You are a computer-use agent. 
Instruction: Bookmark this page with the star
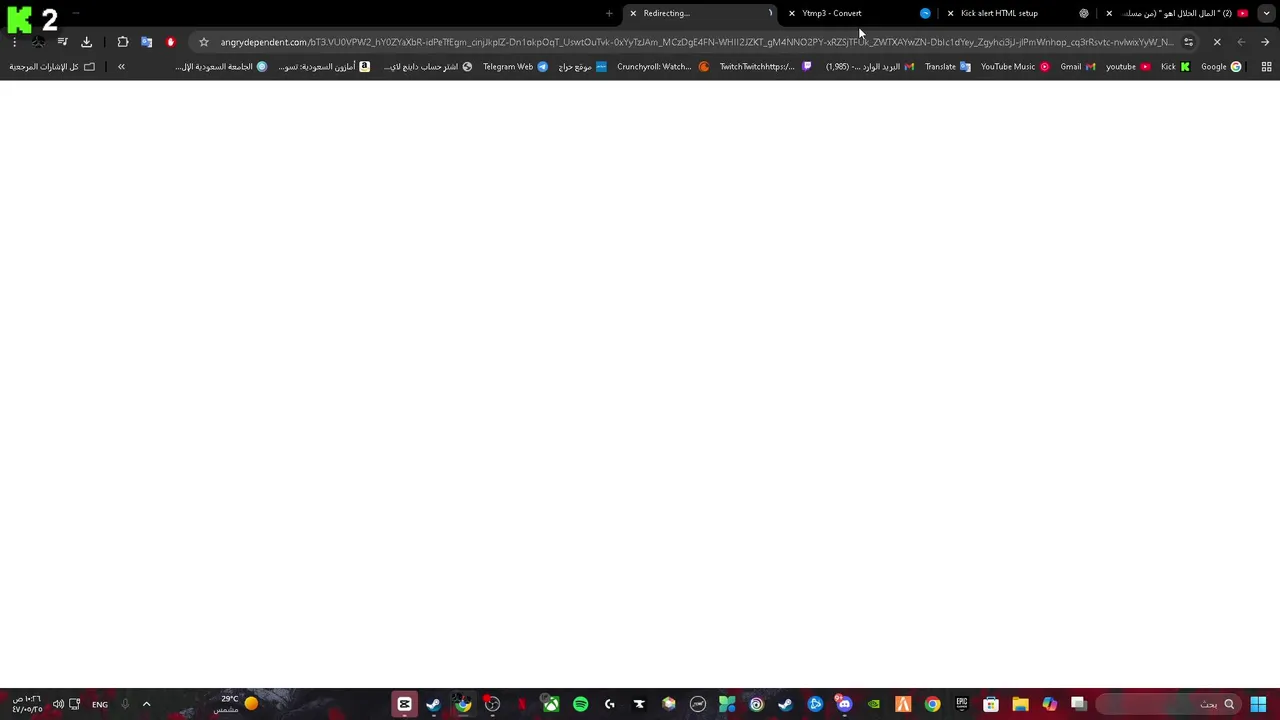click(204, 42)
